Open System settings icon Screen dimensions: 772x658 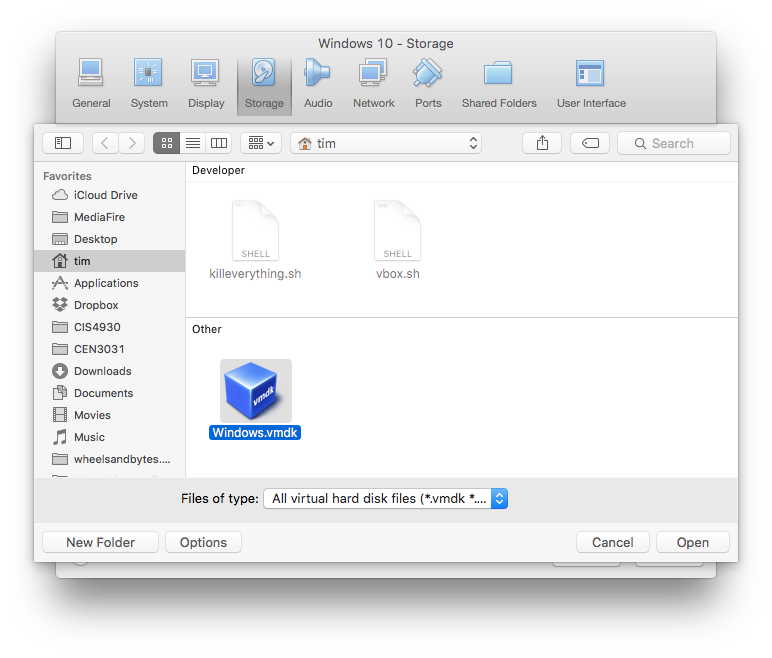tap(149, 84)
